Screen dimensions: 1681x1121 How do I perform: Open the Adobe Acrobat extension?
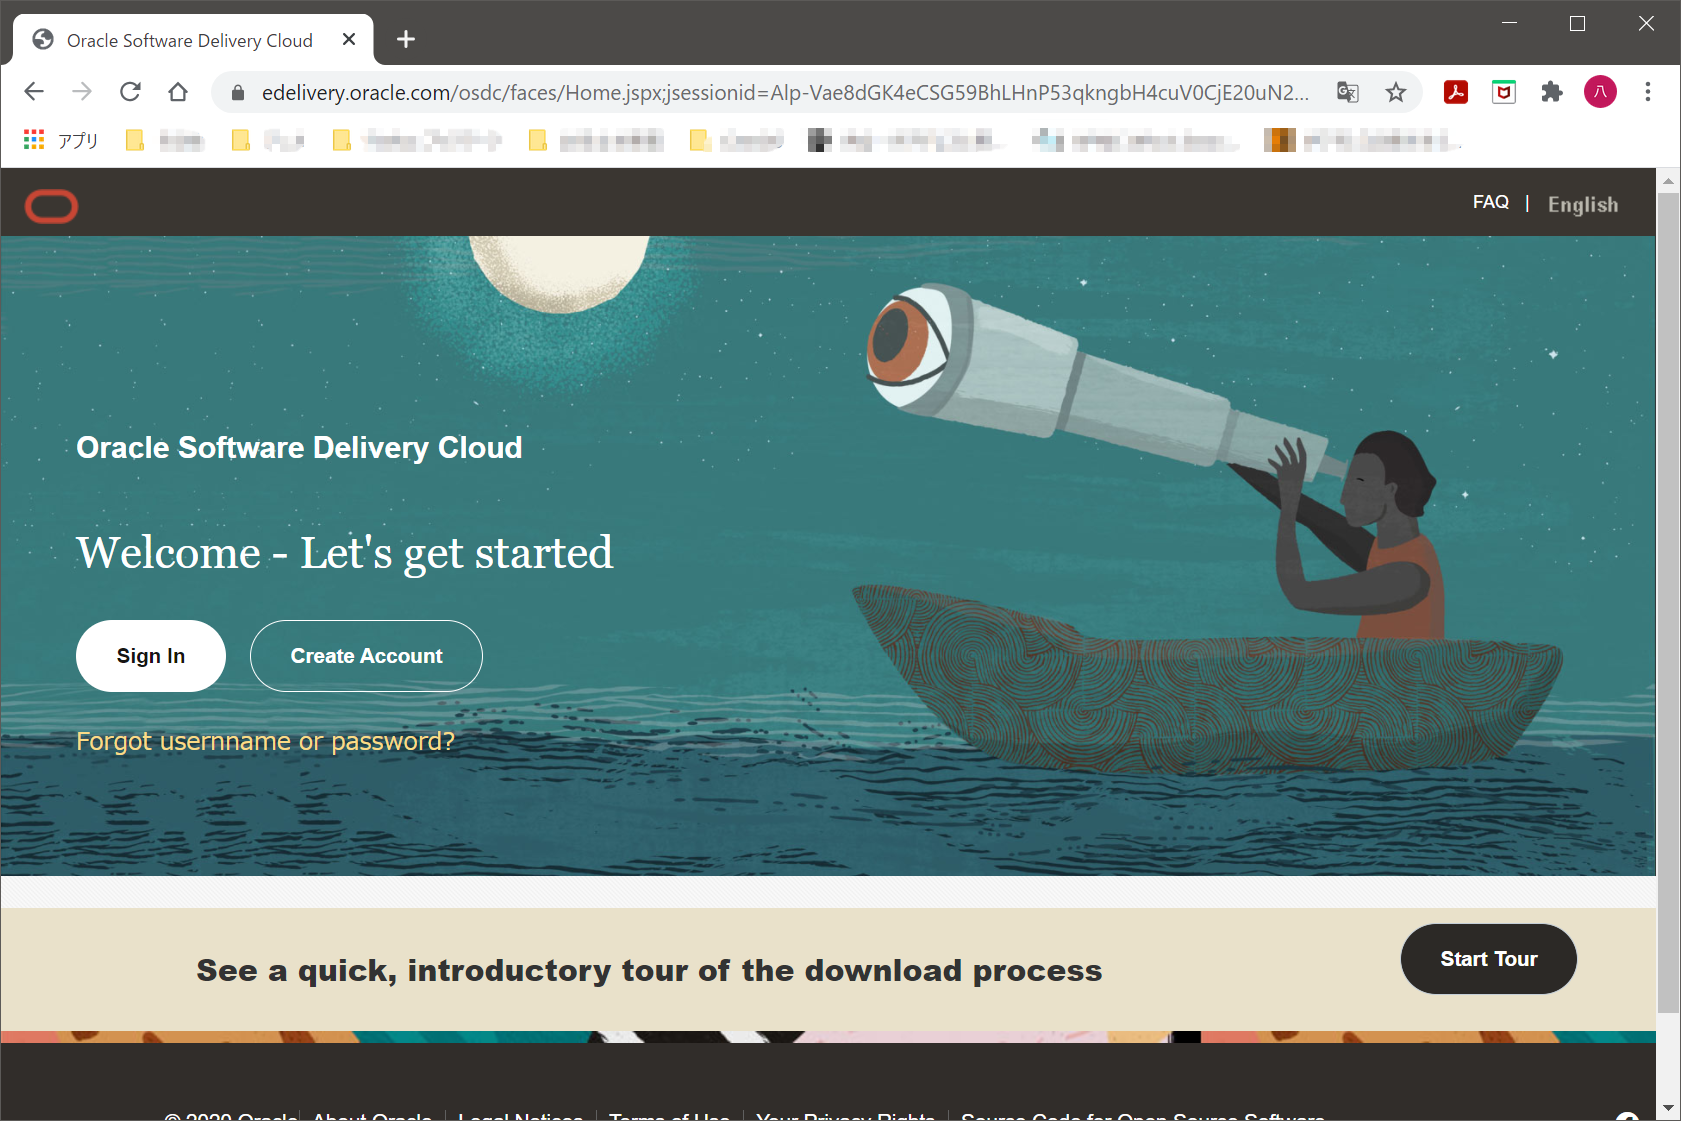click(x=1456, y=92)
